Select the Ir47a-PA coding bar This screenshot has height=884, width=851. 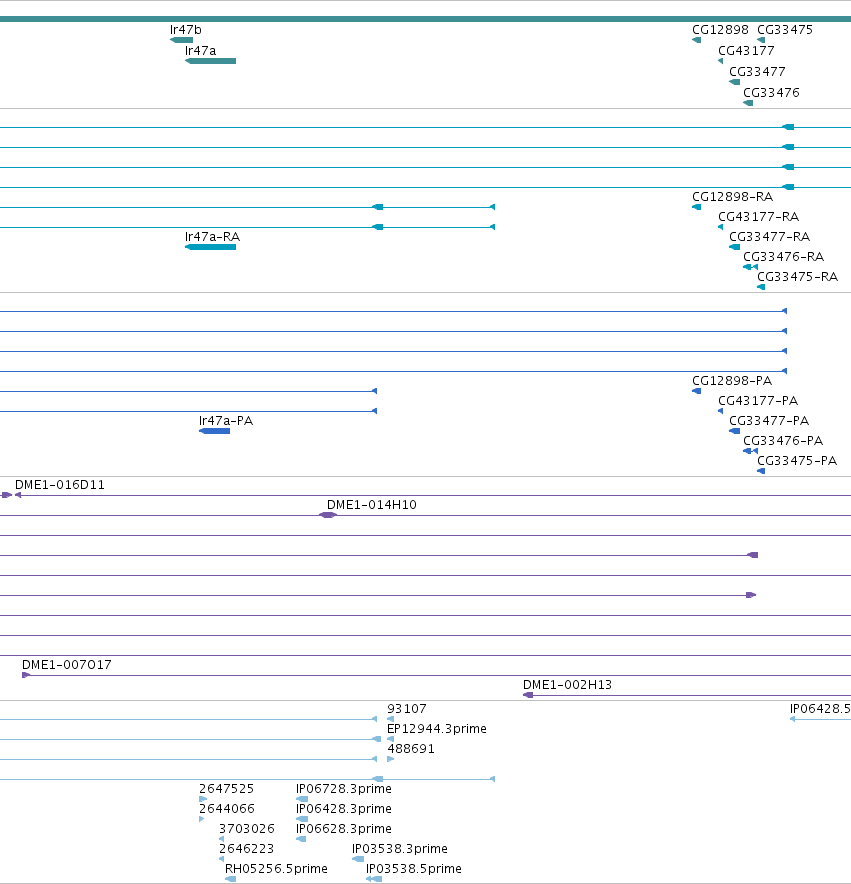(214, 431)
